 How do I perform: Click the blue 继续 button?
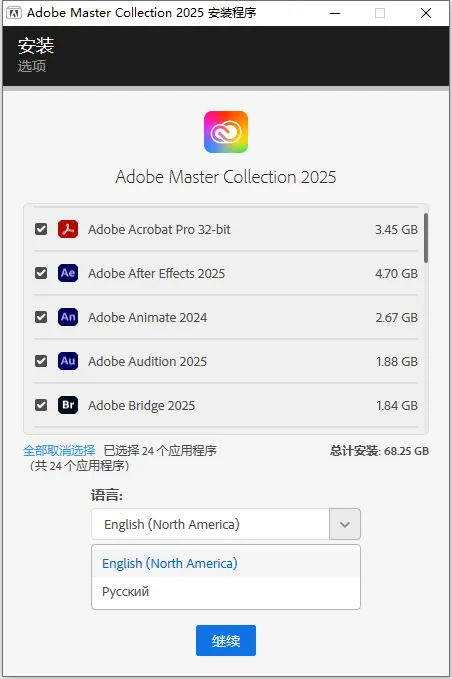(x=226, y=640)
